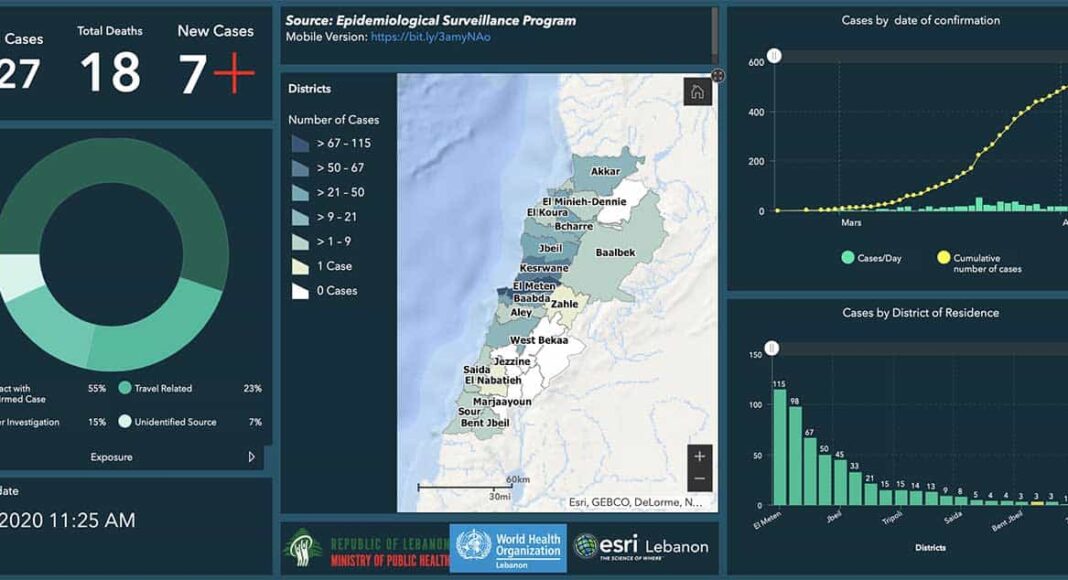This screenshot has width=1068, height=580.
Task: Click next arrow beside Exposure tab
Action: click(x=252, y=457)
